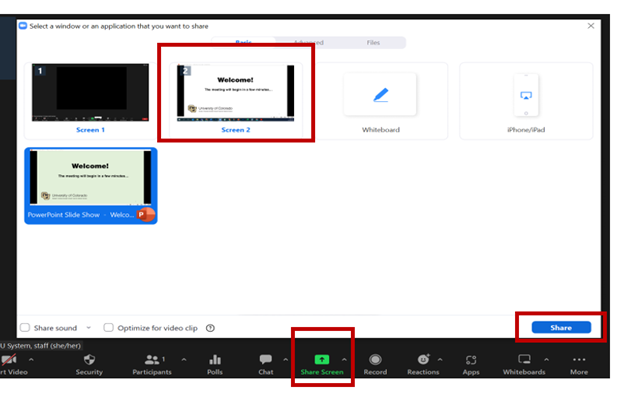Screen dimensions: 624x394
Task: Click the Screen 2 label text
Action: pyautogui.click(x=236, y=130)
